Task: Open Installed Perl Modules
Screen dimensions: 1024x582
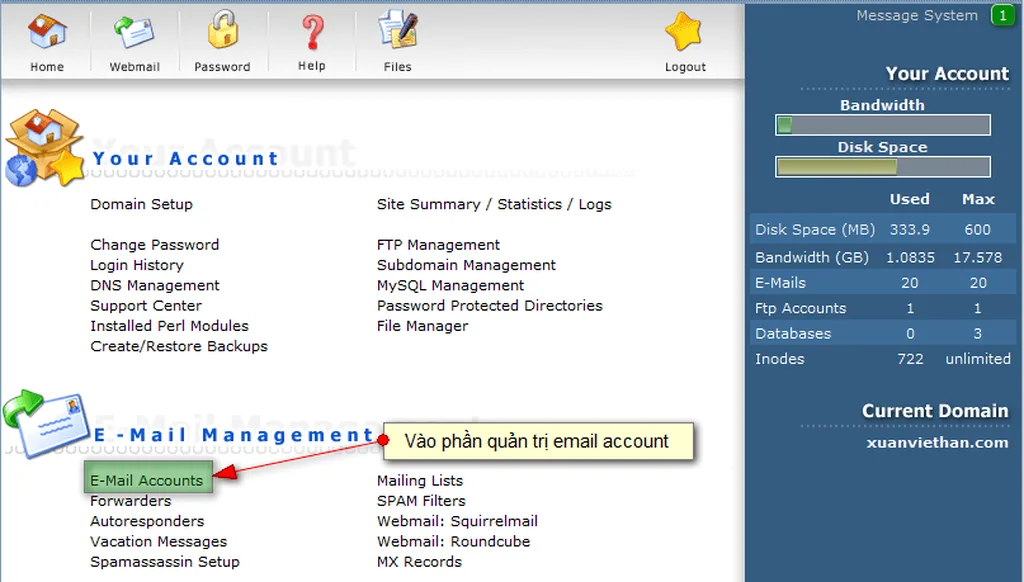Action: coord(169,326)
